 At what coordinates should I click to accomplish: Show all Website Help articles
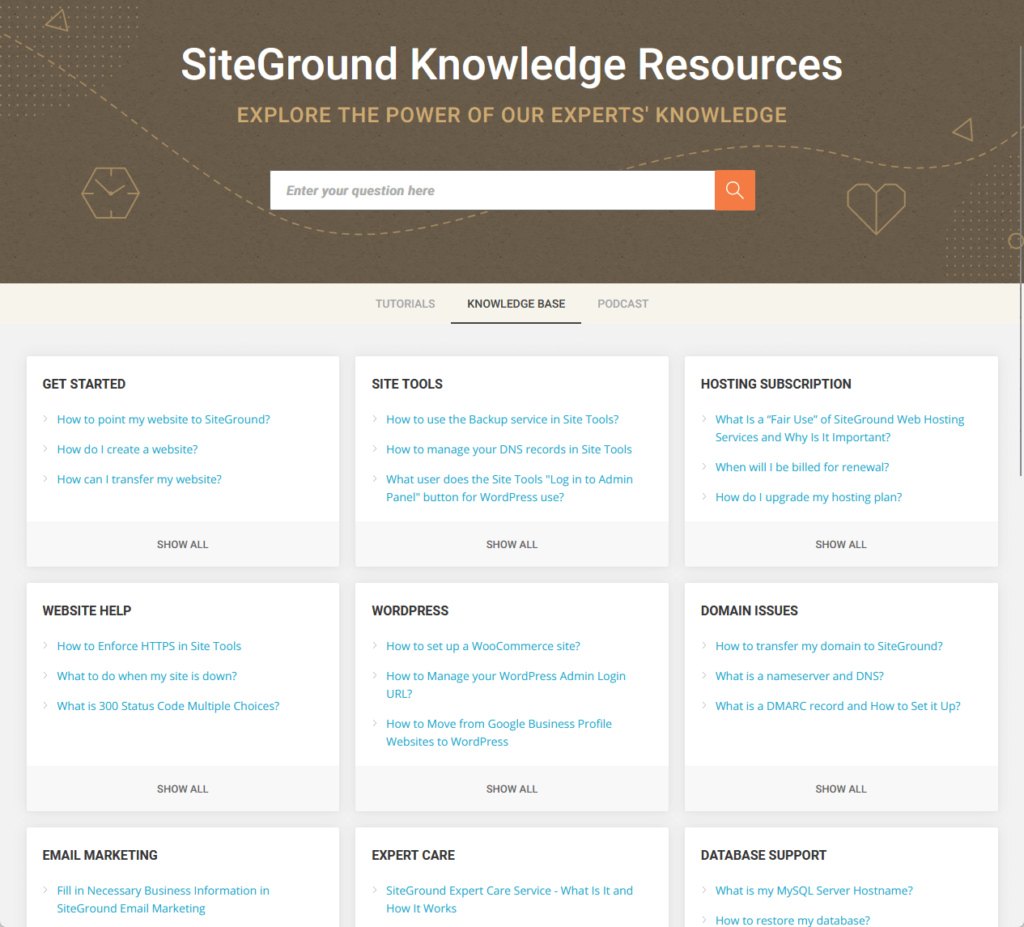tap(183, 789)
